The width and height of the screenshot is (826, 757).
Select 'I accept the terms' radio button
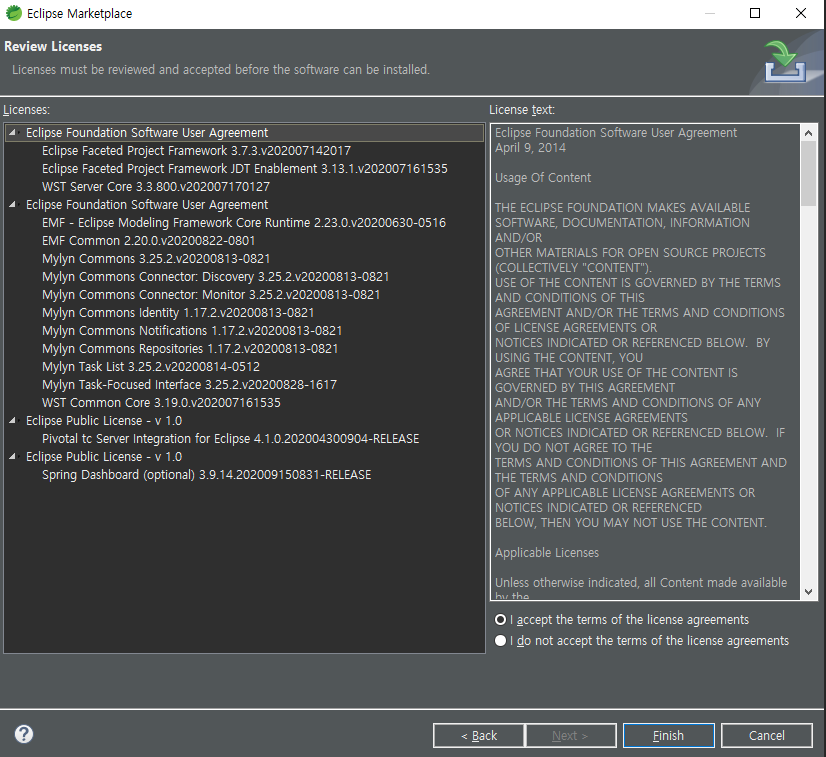tap(500, 620)
